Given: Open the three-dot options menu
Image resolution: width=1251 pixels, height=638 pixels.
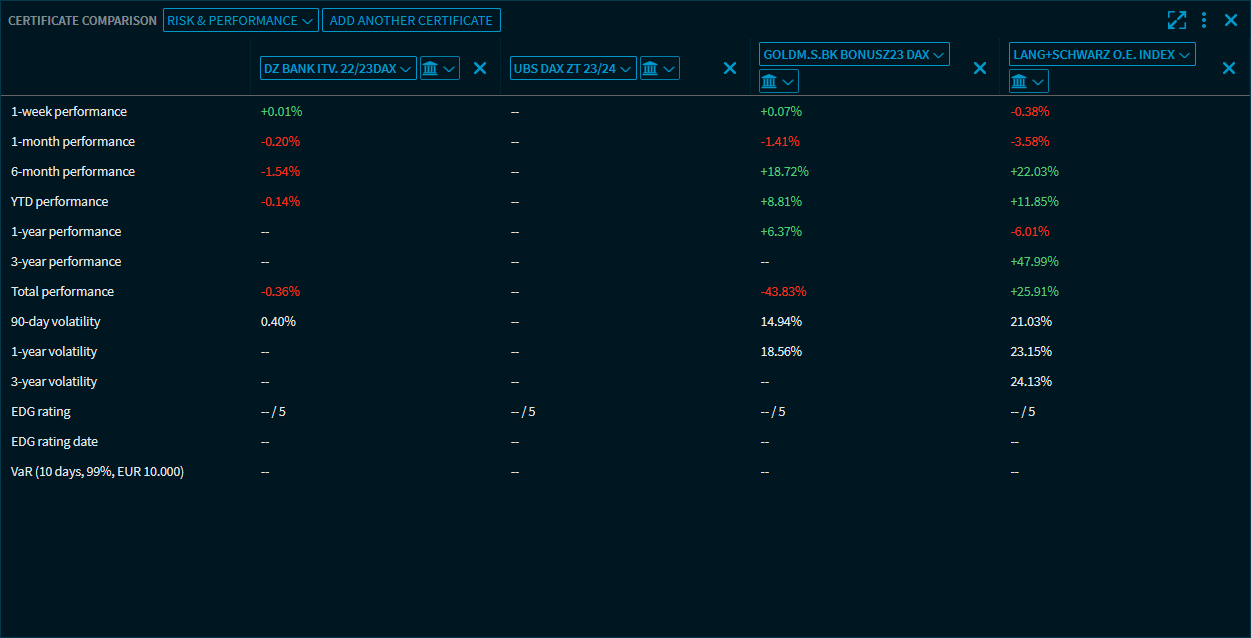Looking at the screenshot, I should [x=1204, y=20].
